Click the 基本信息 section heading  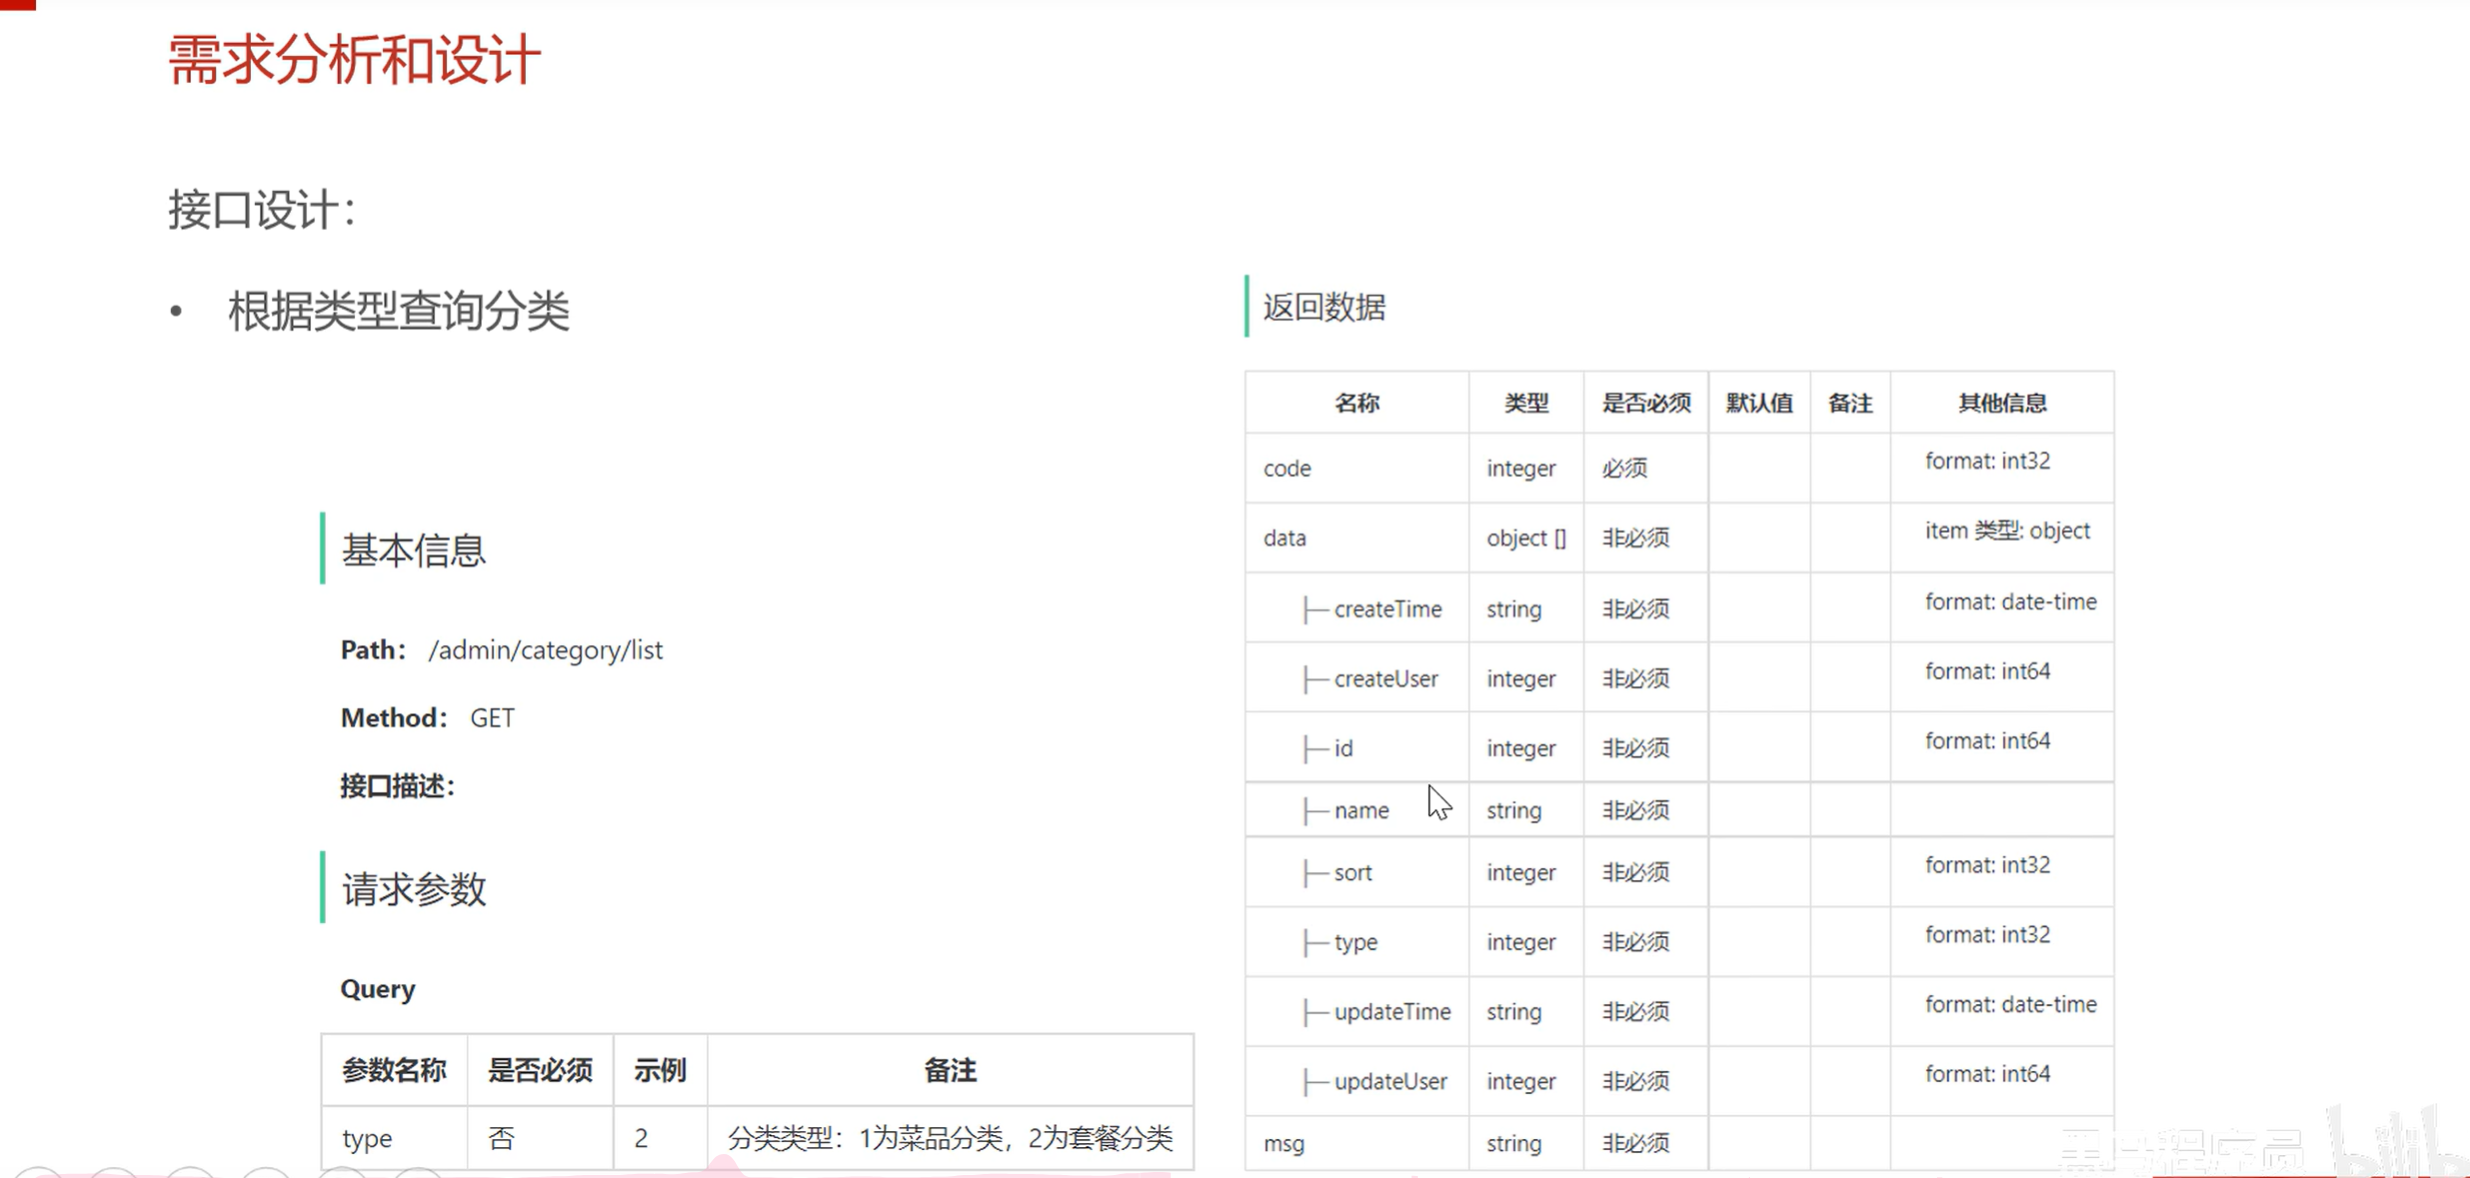pyautogui.click(x=413, y=550)
